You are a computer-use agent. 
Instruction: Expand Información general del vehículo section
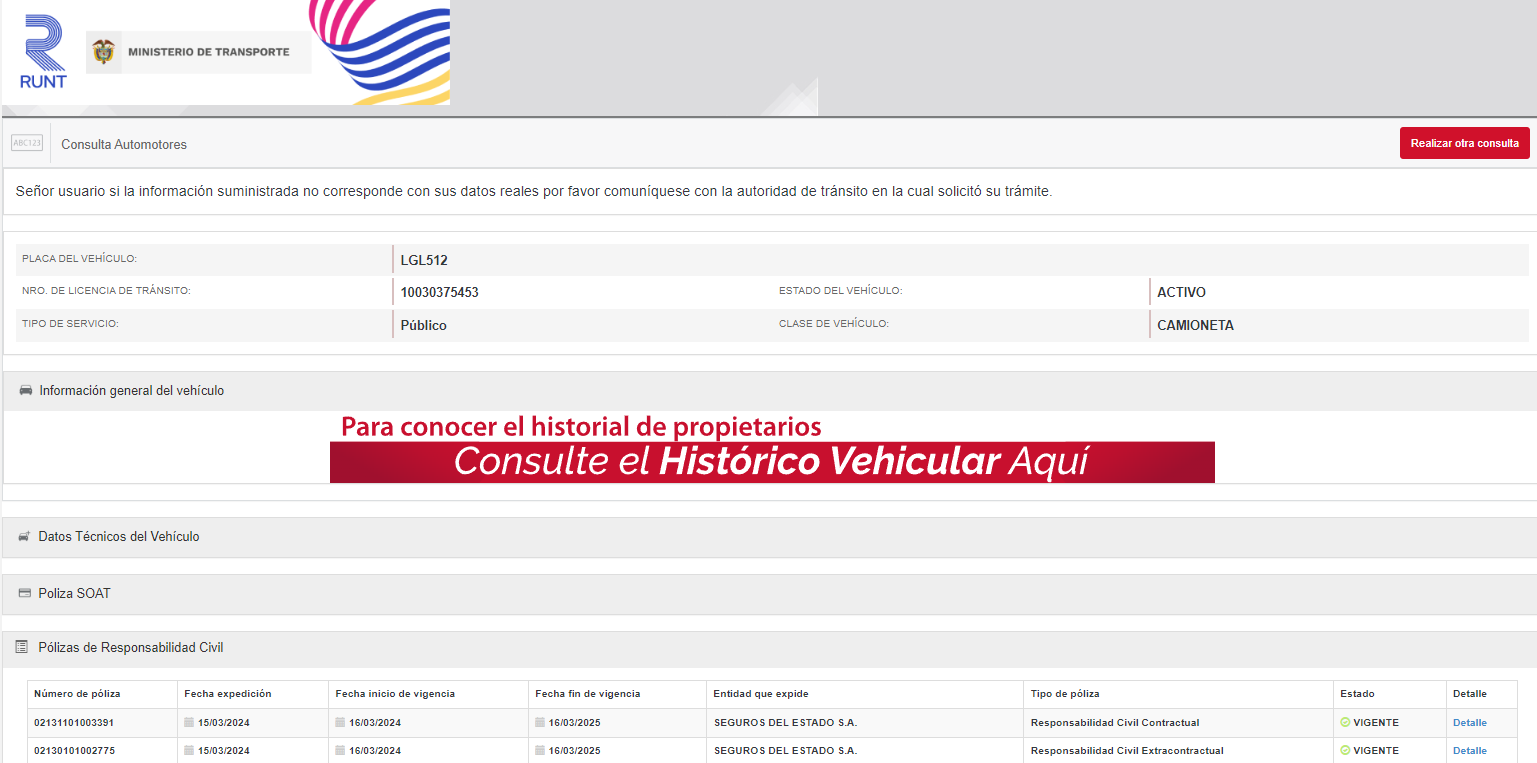point(132,390)
